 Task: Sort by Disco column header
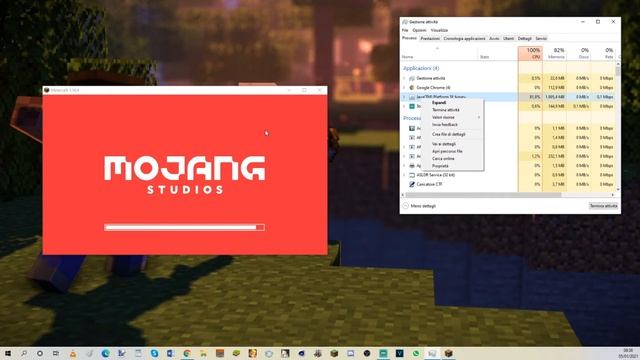578,53
